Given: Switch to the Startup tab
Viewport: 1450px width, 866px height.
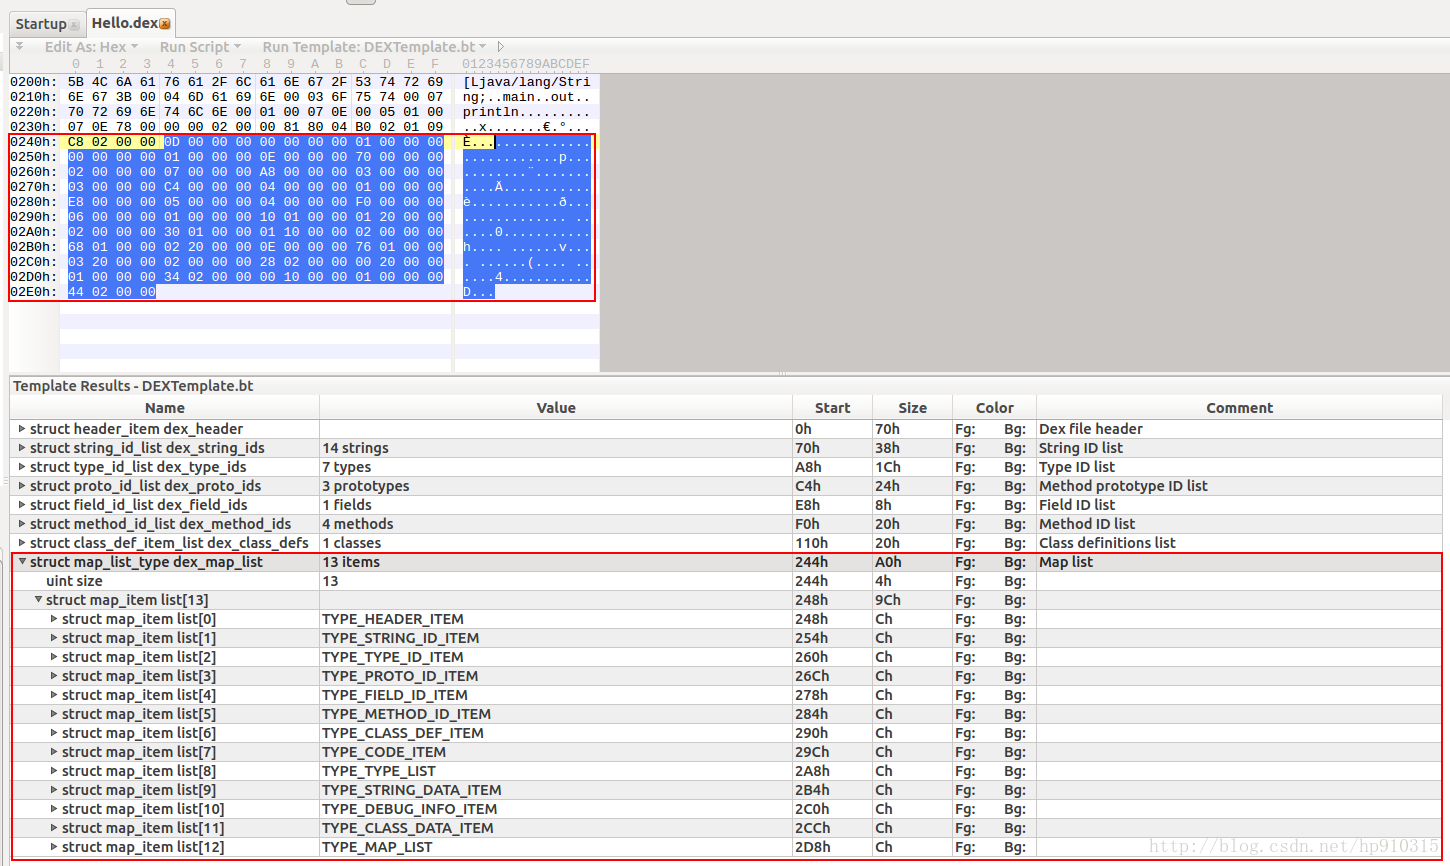Looking at the screenshot, I should click(41, 23).
